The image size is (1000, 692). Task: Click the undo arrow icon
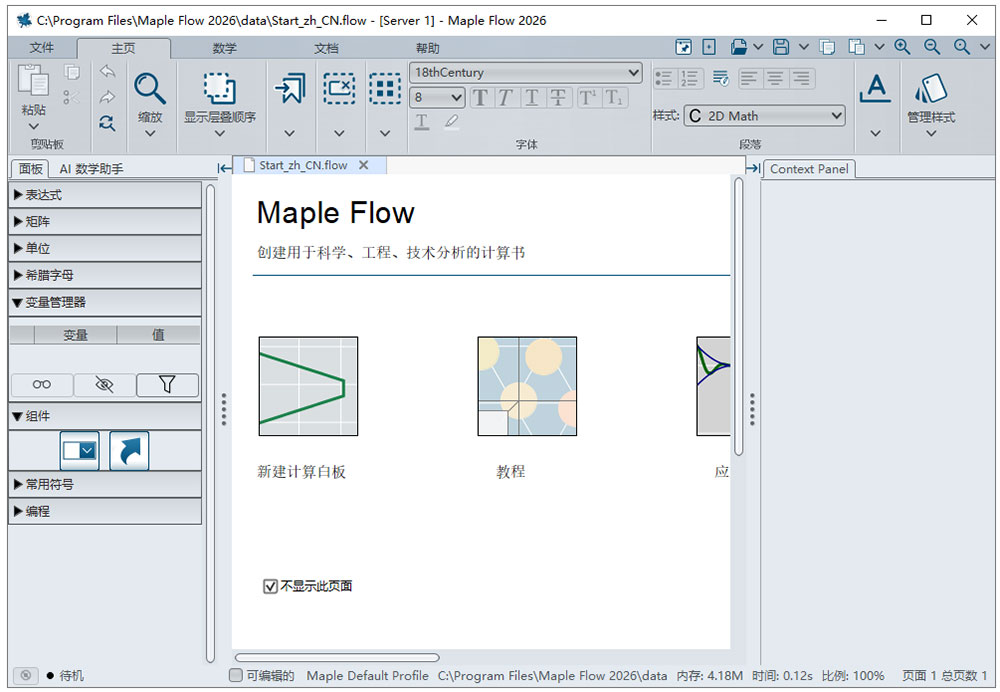pyautogui.click(x=107, y=71)
